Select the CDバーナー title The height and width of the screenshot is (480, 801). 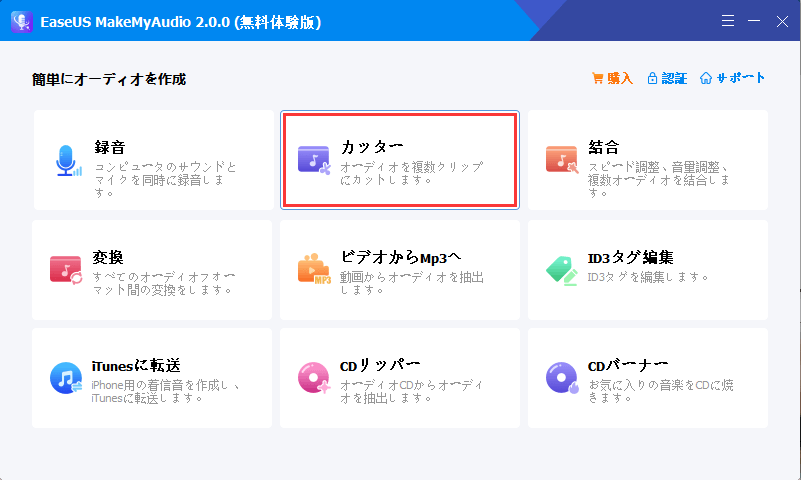pos(628,366)
